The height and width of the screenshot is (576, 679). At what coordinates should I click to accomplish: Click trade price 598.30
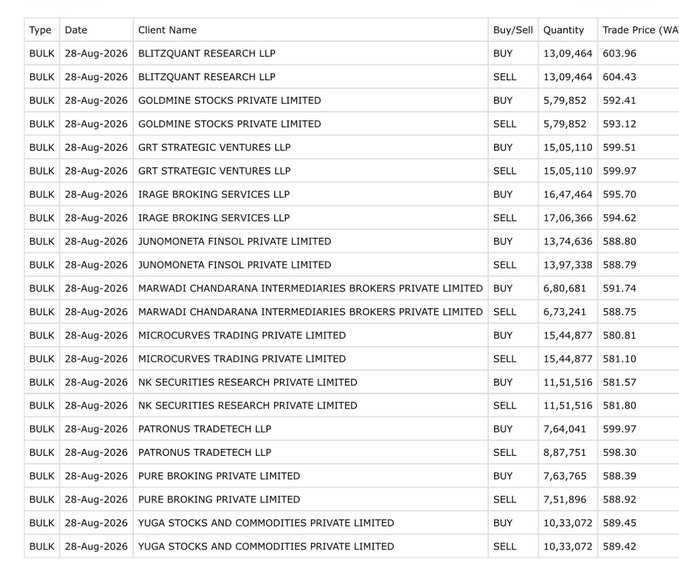coord(620,452)
